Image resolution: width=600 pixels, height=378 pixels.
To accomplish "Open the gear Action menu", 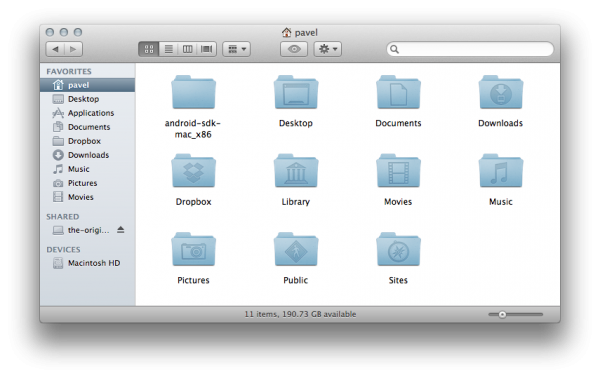I will pyautogui.click(x=328, y=49).
